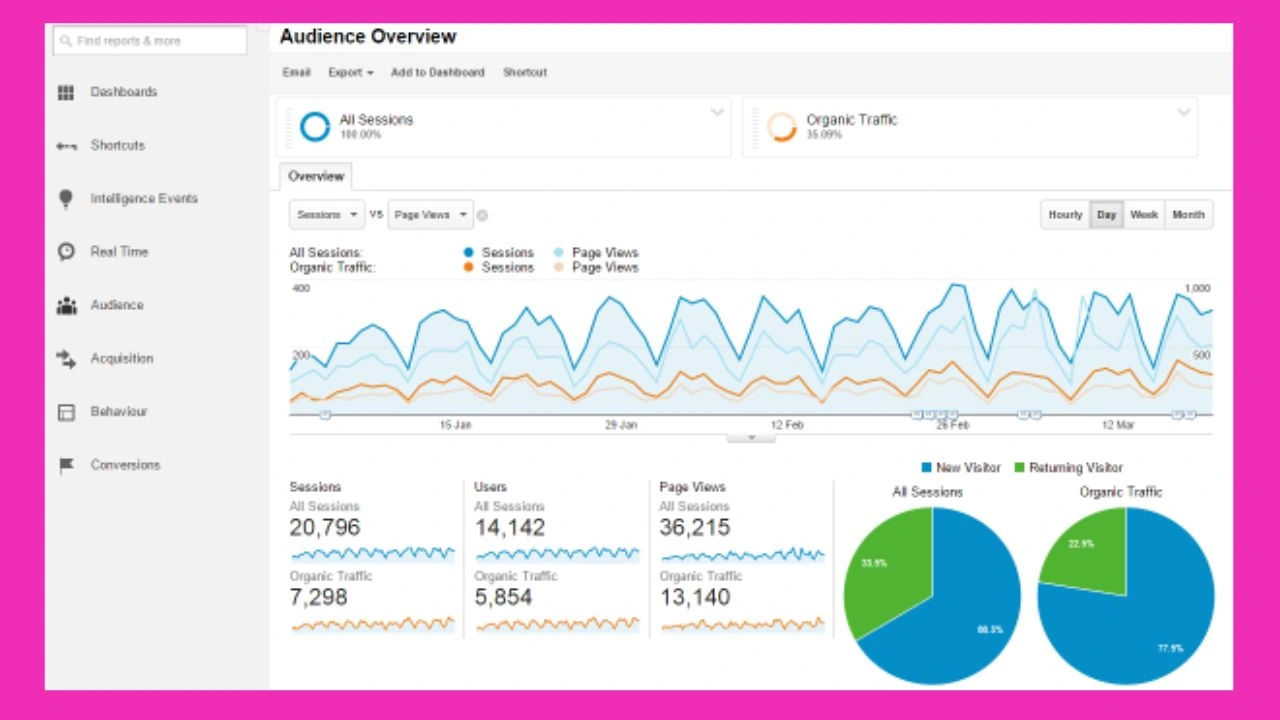Click the Page Views sparkline under 36,215
This screenshot has width=1280, height=720.
[x=743, y=553]
